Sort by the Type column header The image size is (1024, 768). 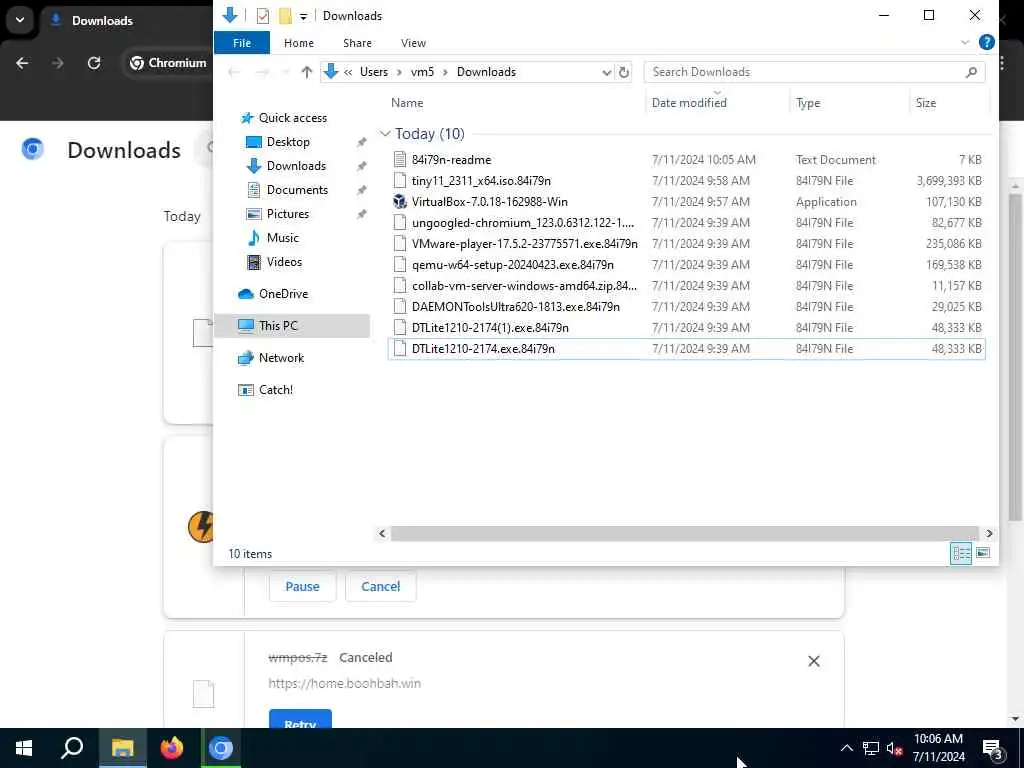pyautogui.click(x=808, y=103)
